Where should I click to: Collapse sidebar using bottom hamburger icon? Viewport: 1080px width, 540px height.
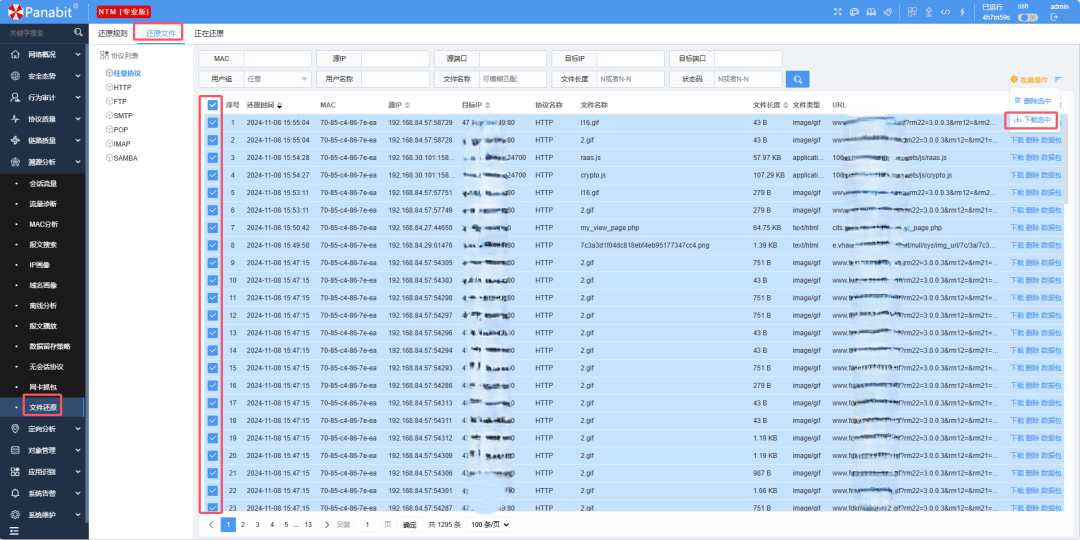(x=14, y=532)
